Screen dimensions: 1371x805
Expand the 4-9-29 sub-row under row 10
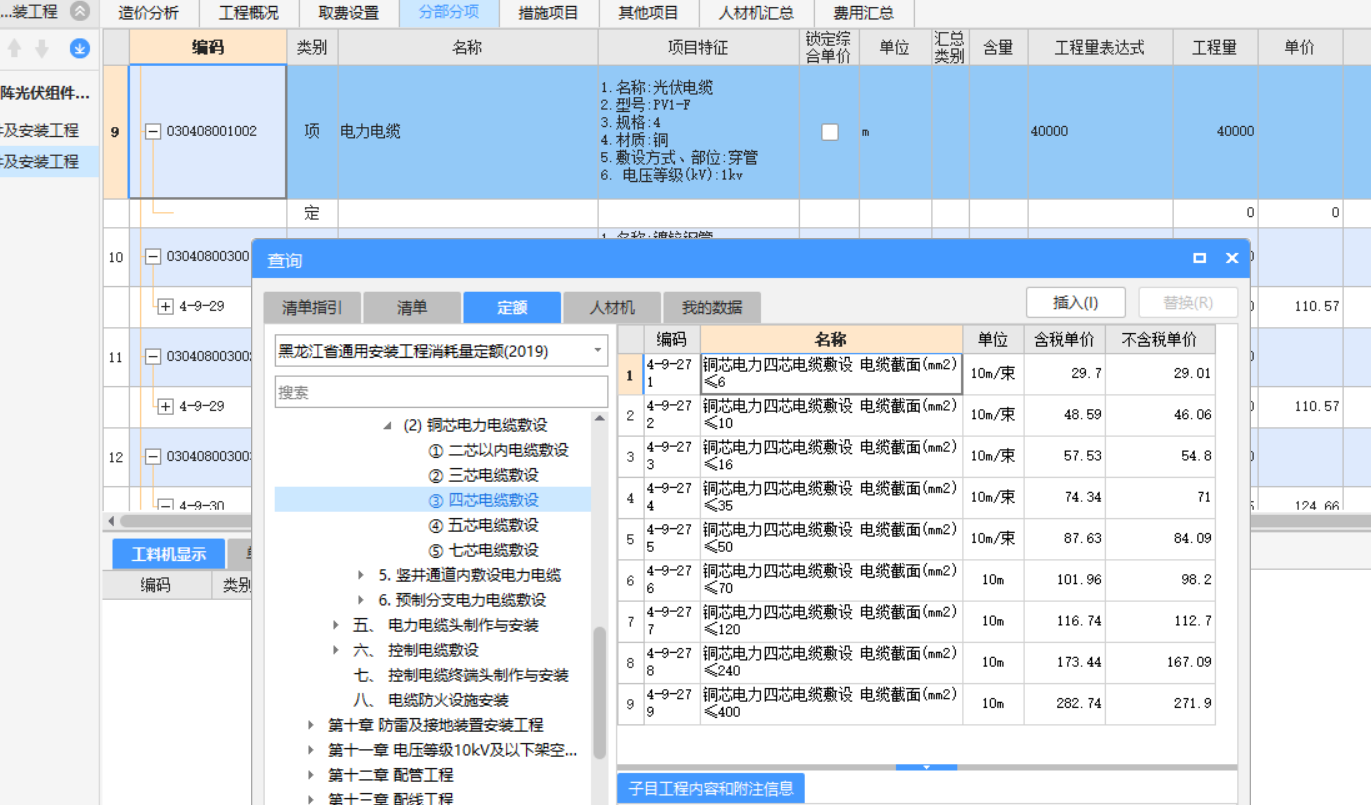pos(166,306)
